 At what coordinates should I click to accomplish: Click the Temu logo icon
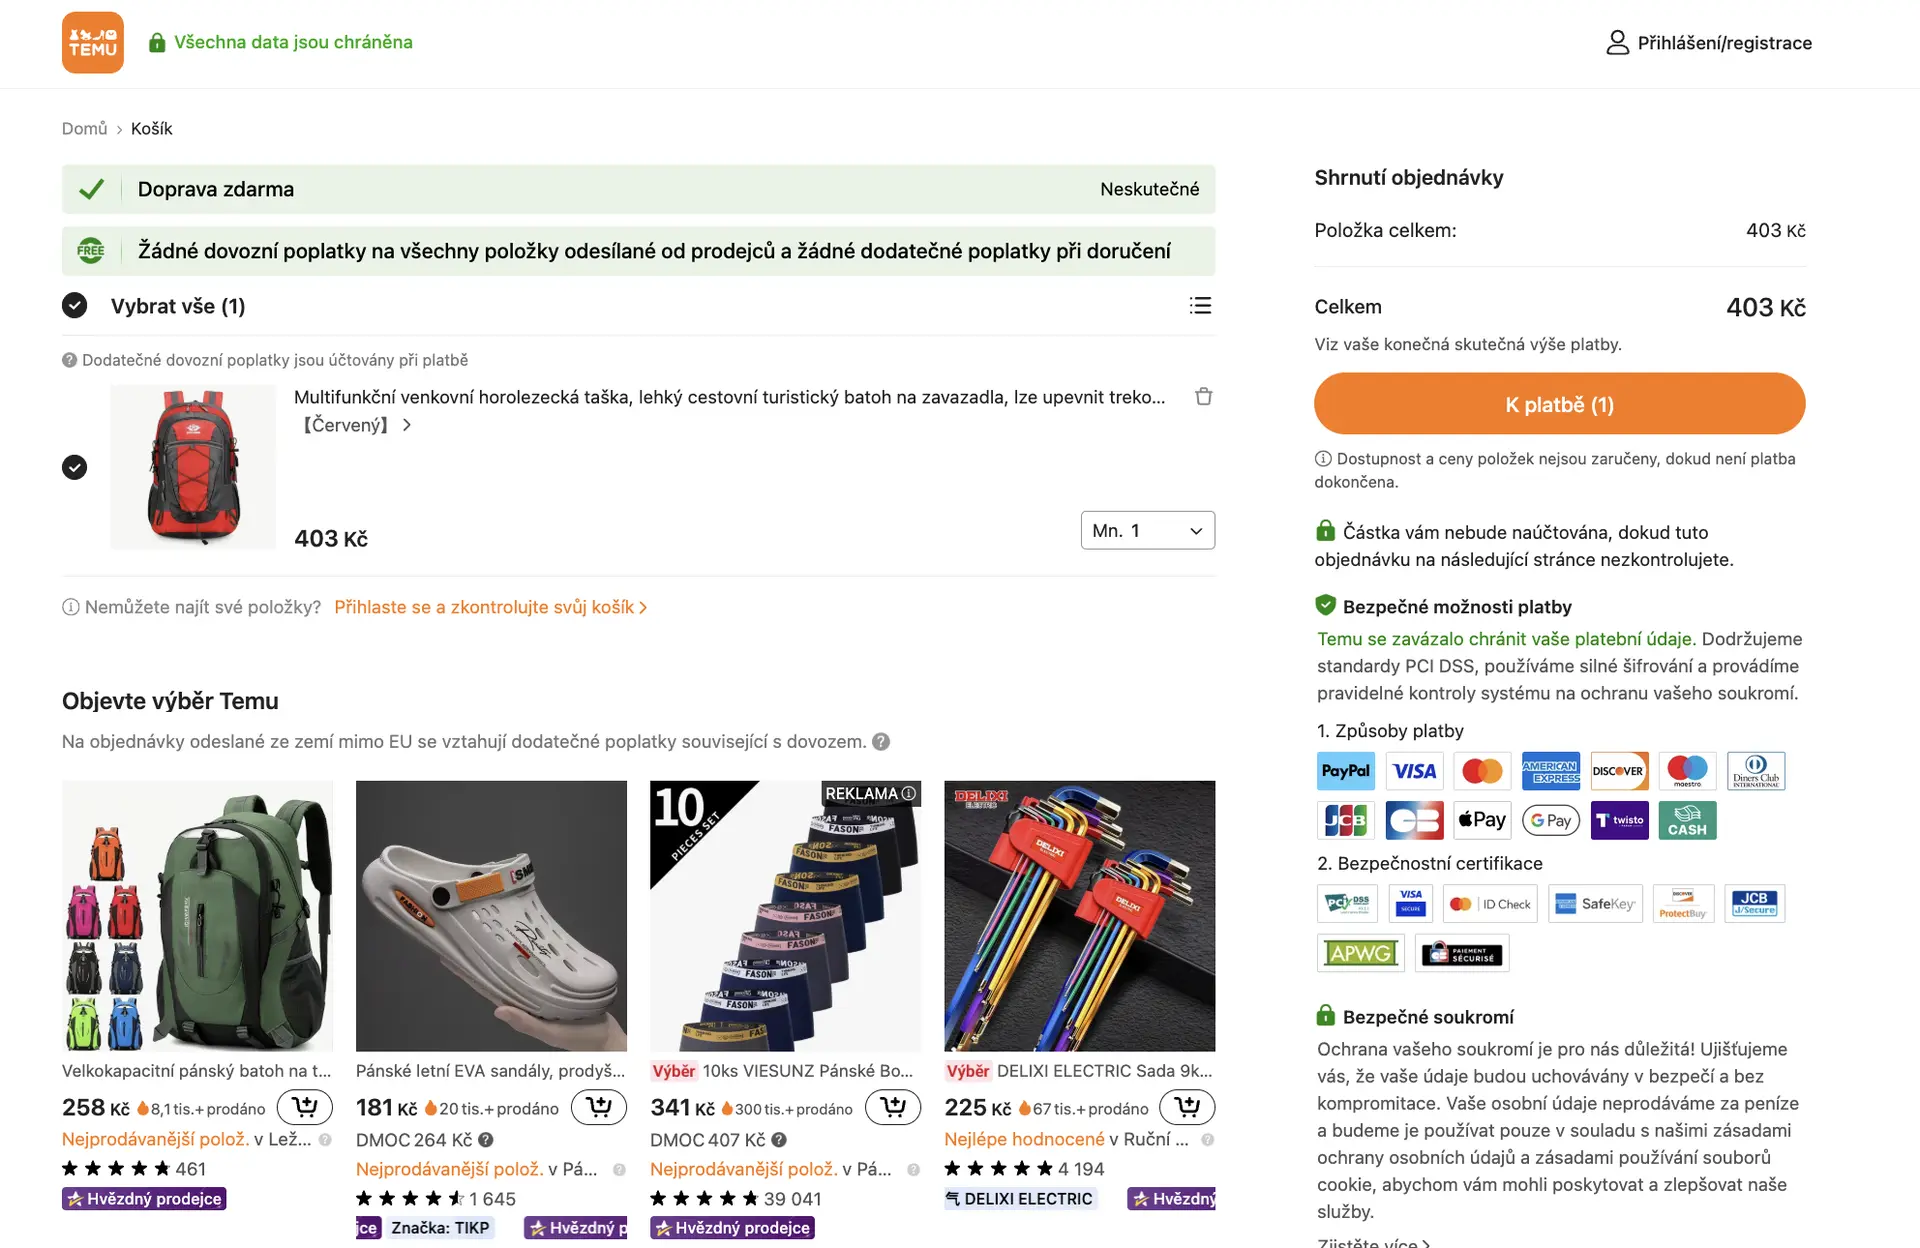pos(93,42)
